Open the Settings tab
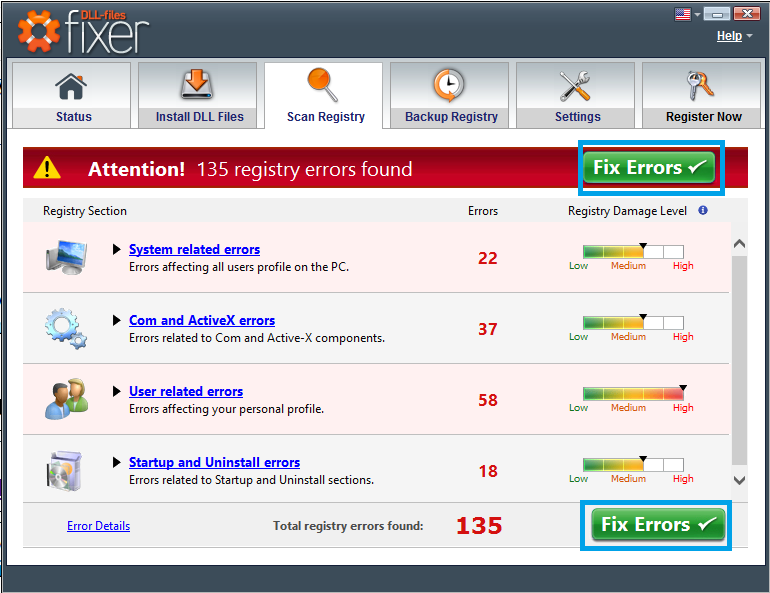The image size is (770, 593). (576, 95)
